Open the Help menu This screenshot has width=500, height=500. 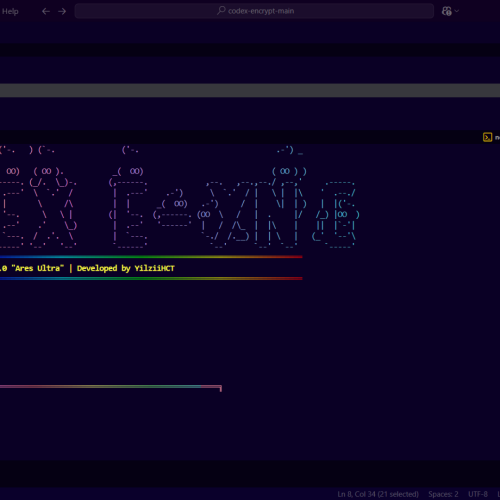[10, 11]
